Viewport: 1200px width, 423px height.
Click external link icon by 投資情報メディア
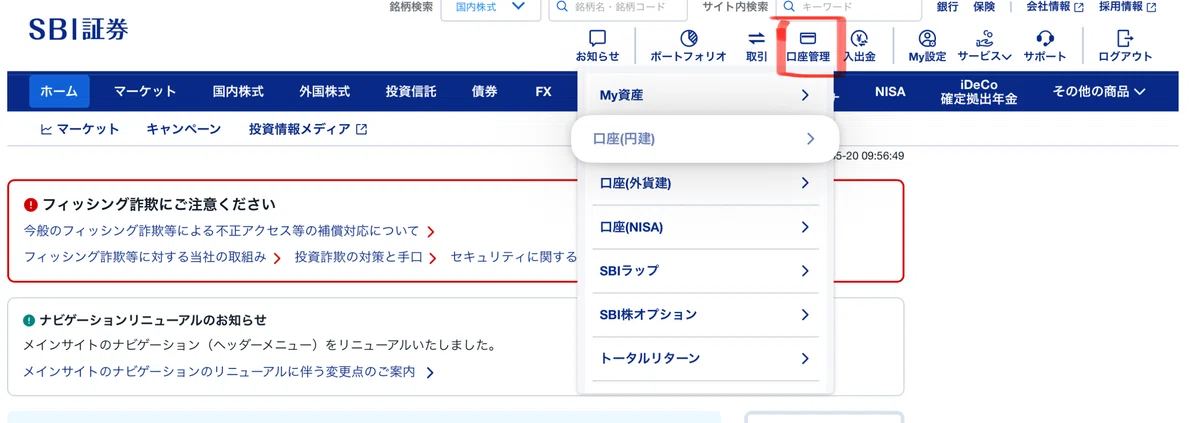tap(361, 129)
